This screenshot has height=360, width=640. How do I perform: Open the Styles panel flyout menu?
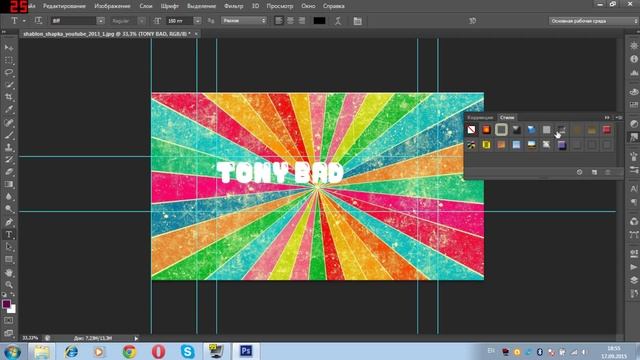[x=619, y=118]
